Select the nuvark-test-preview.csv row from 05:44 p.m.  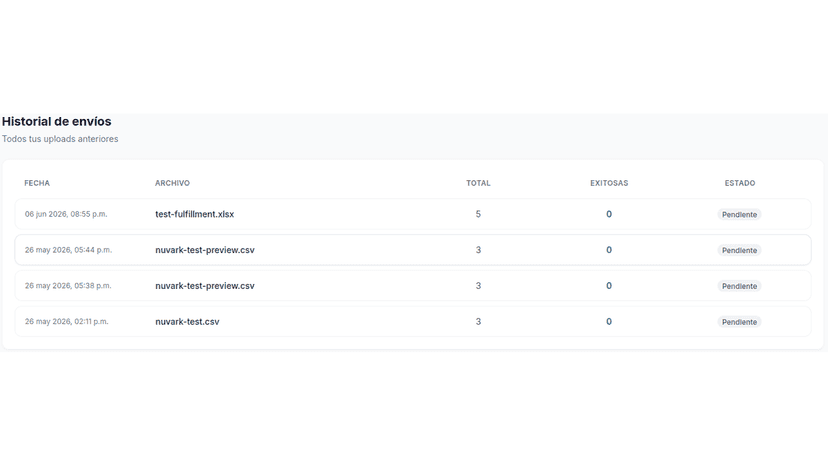[413, 250]
